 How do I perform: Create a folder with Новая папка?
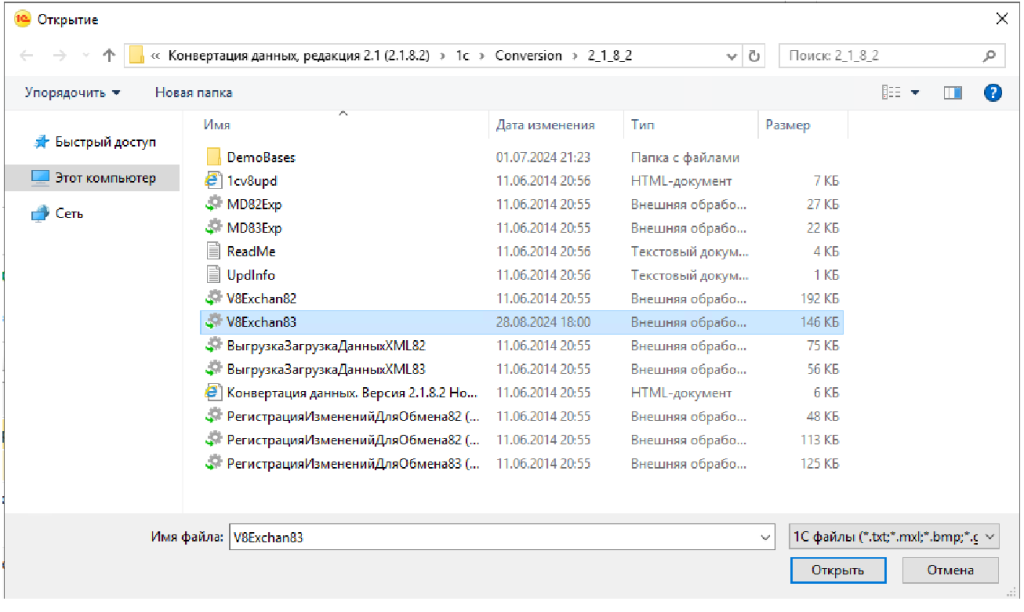point(193,93)
